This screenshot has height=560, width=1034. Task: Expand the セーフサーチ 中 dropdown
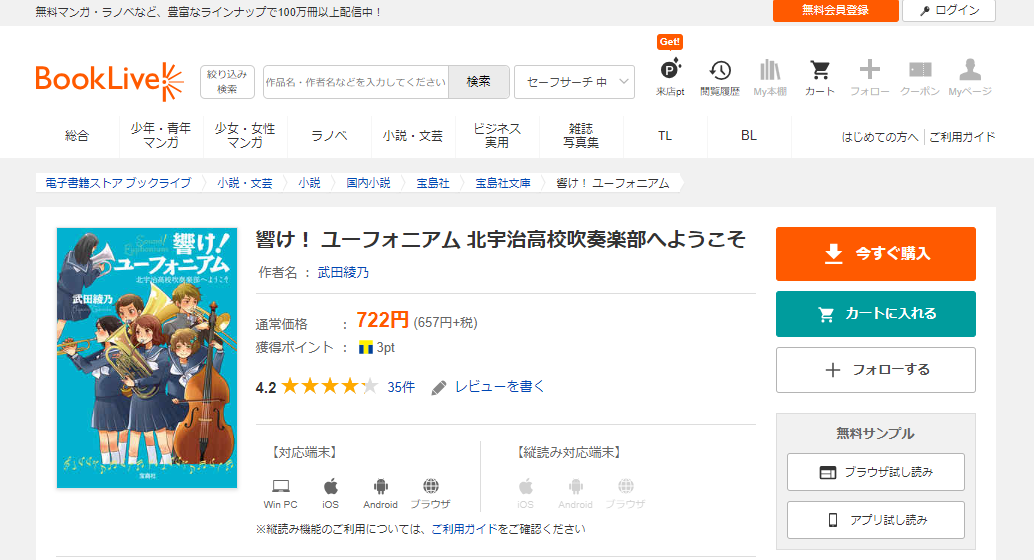[x=574, y=82]
